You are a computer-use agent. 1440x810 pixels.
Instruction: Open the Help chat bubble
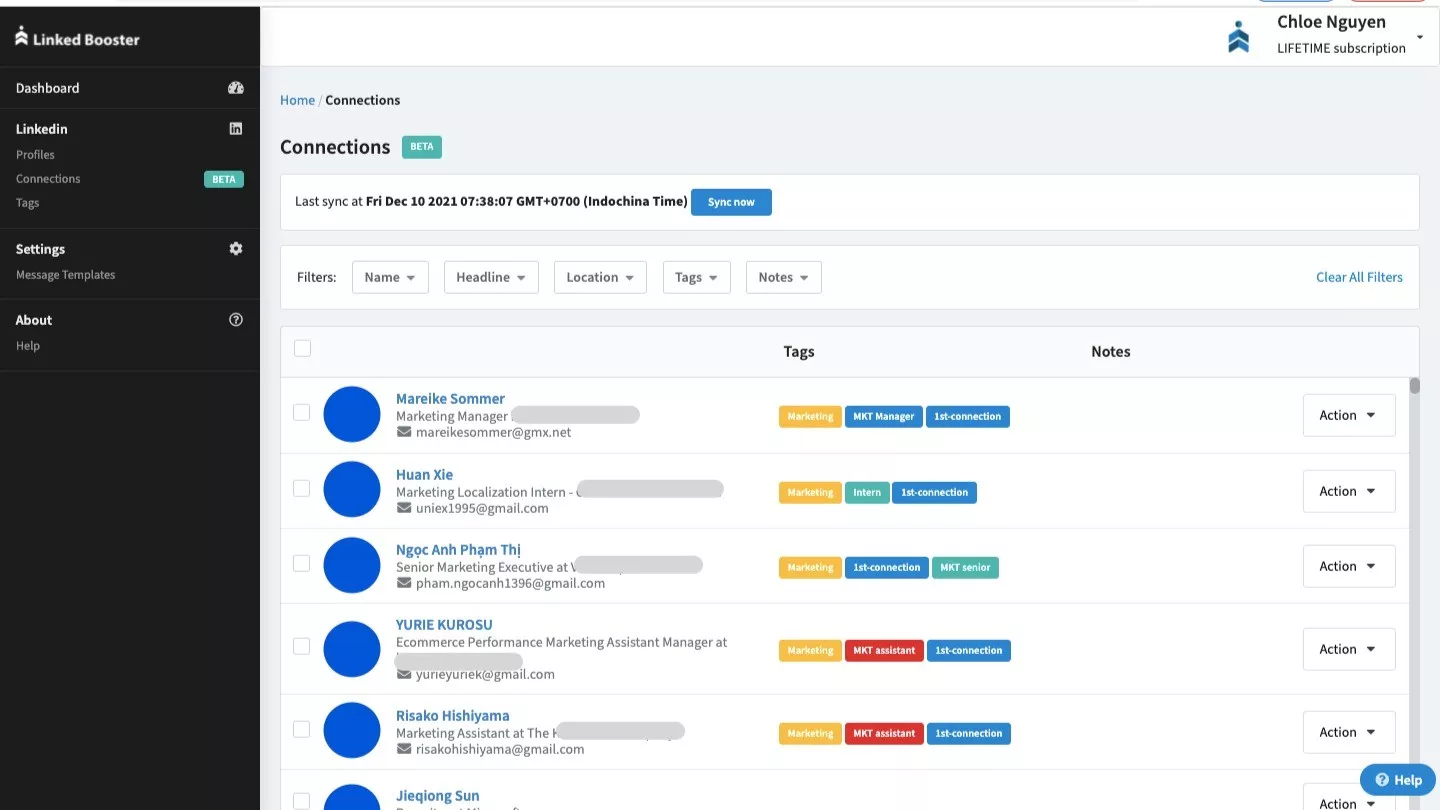click(x=1397, y=780)
